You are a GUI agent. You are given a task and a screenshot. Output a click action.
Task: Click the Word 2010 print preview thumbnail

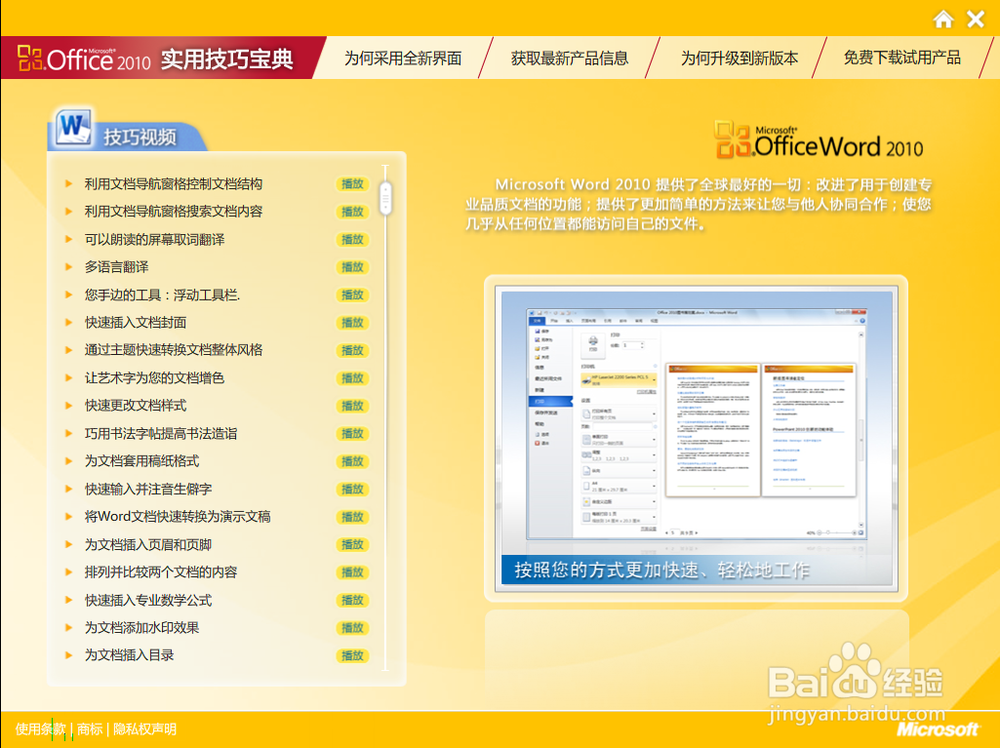click(x=696, y=438)
